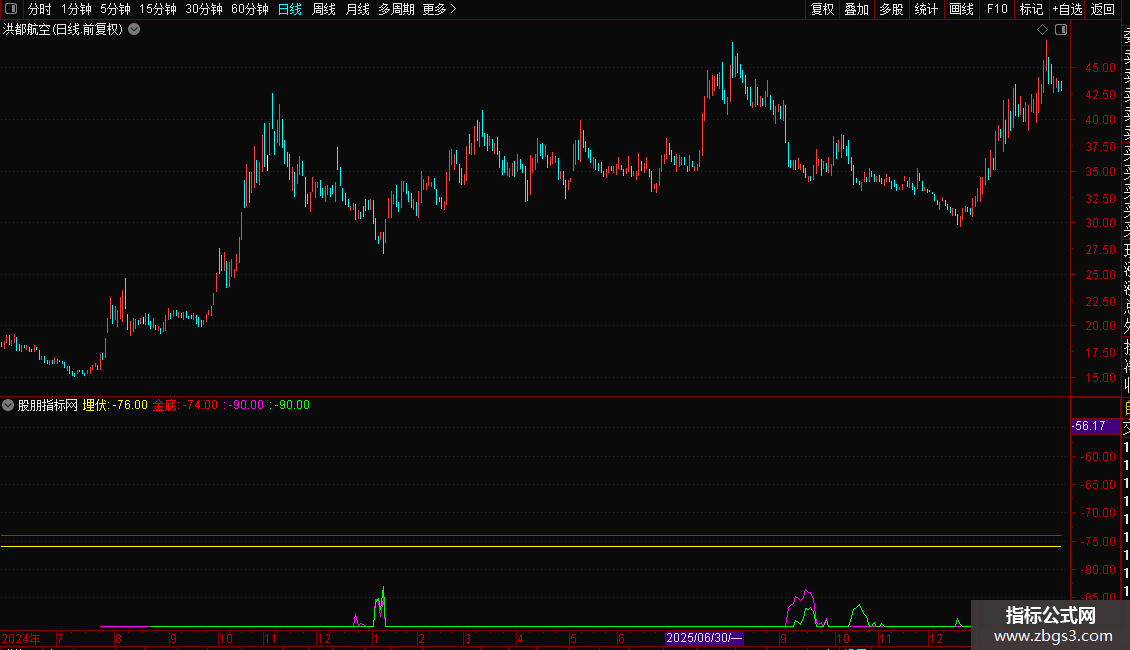Open the 统计 statistics tool
The width and height of the screenshot is (1130, 650).
pyautogui.click(x=926, y=9)
